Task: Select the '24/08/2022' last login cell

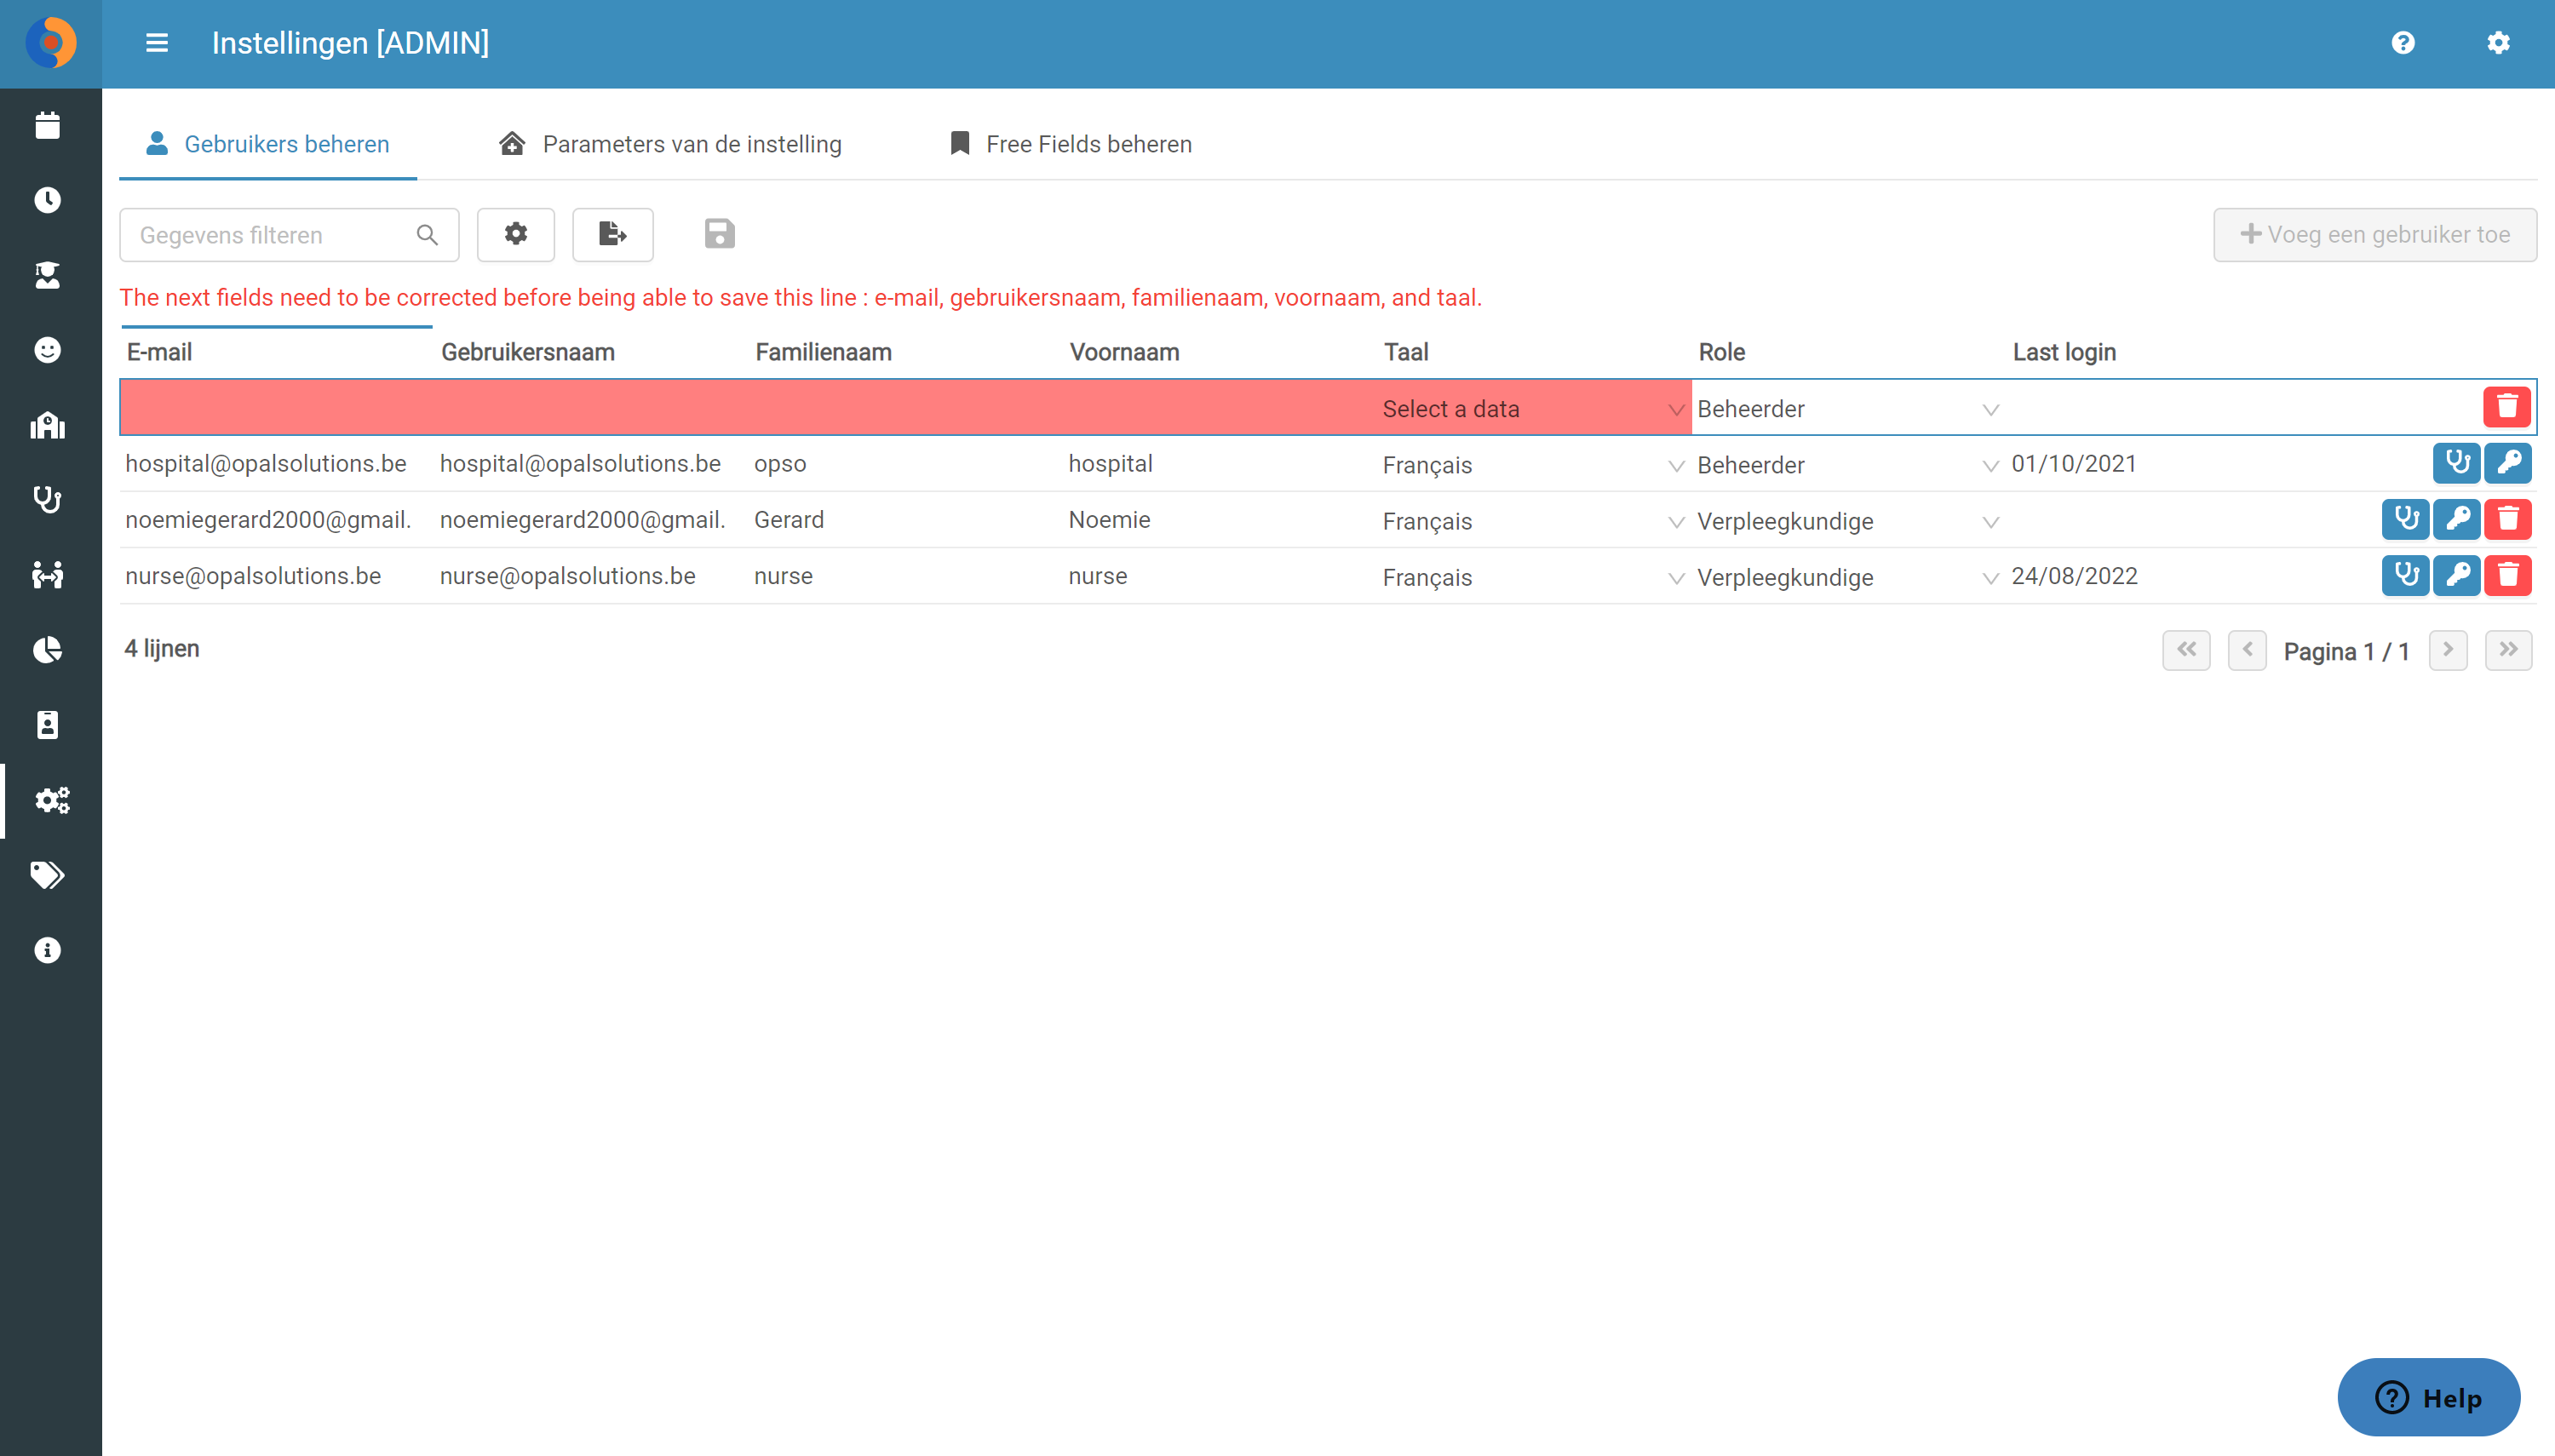Action: [2074, 576]
